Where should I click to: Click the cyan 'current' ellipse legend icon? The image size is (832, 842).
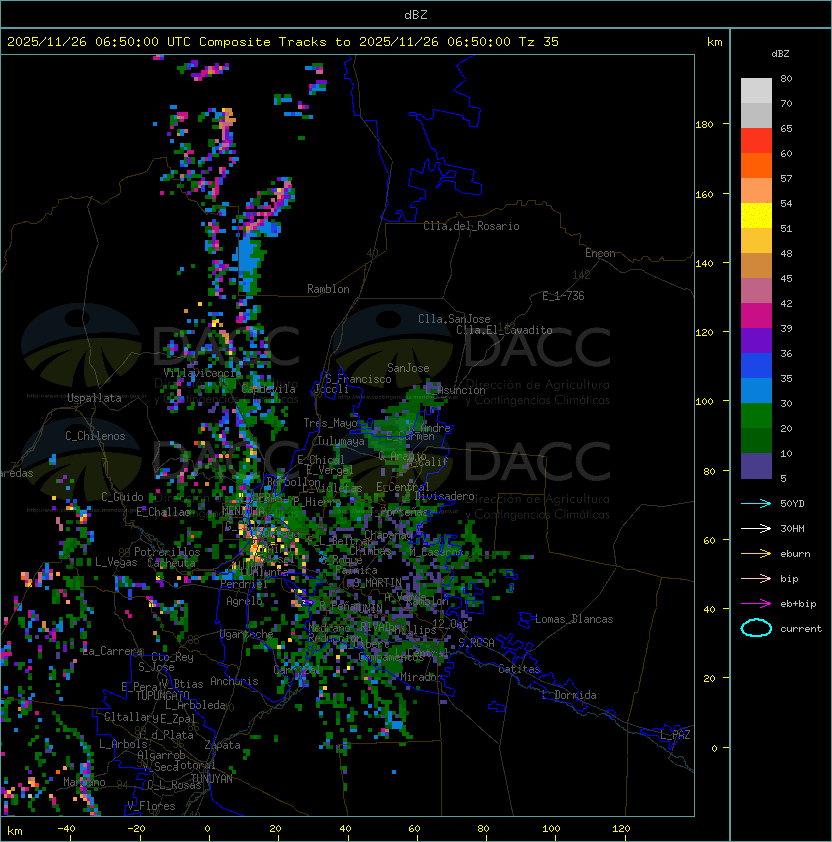[x=756, y=628]
